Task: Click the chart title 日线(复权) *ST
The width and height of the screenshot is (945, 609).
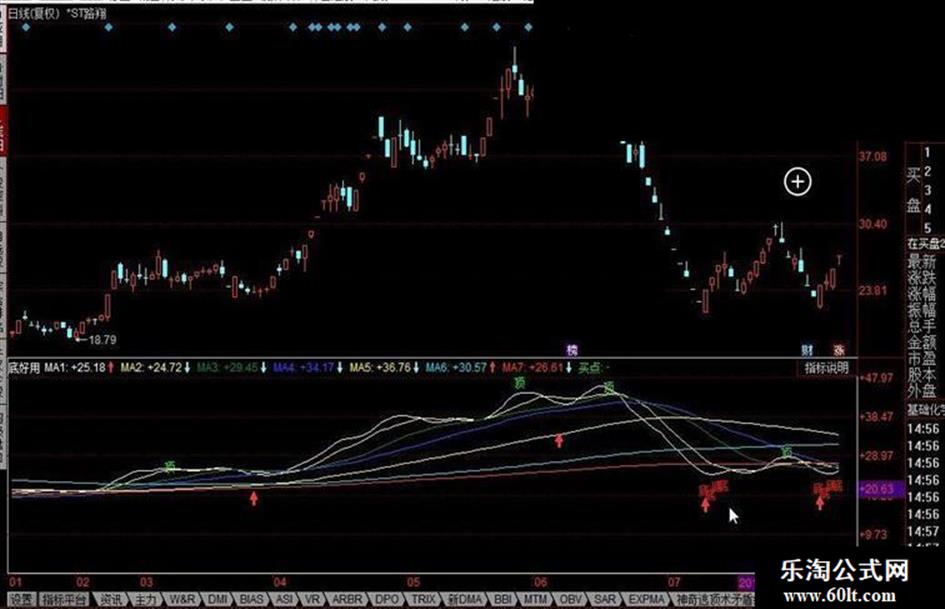Action: (x=57, y=13)
